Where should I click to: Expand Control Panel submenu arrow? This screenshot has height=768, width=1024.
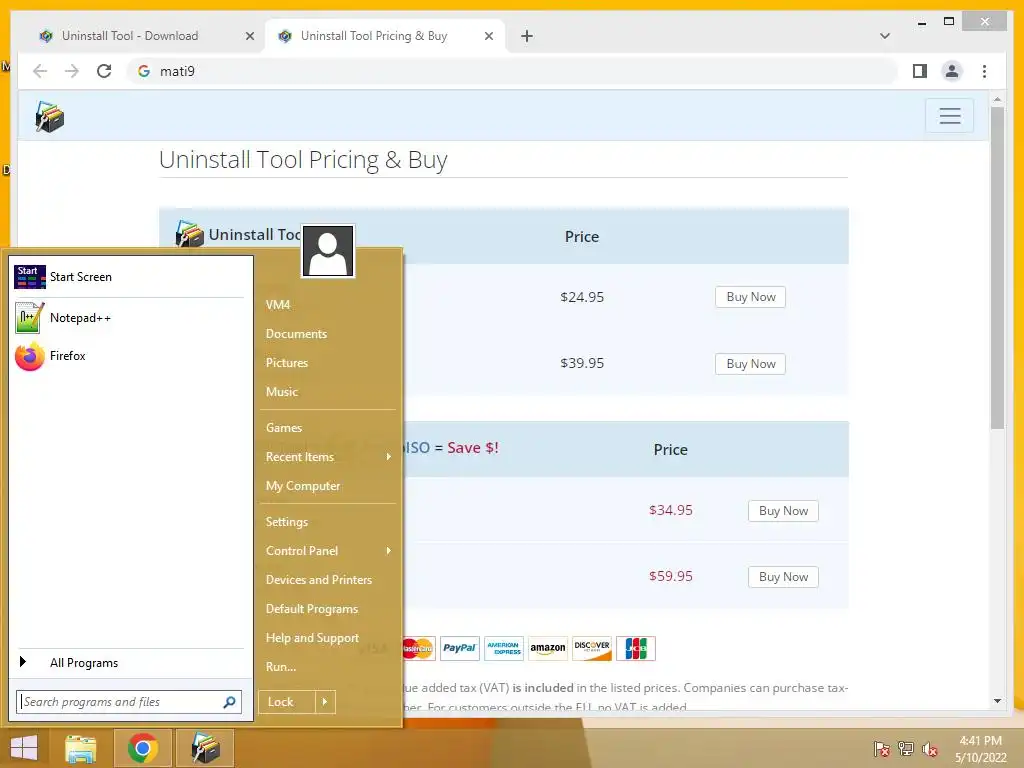[389, 551]
